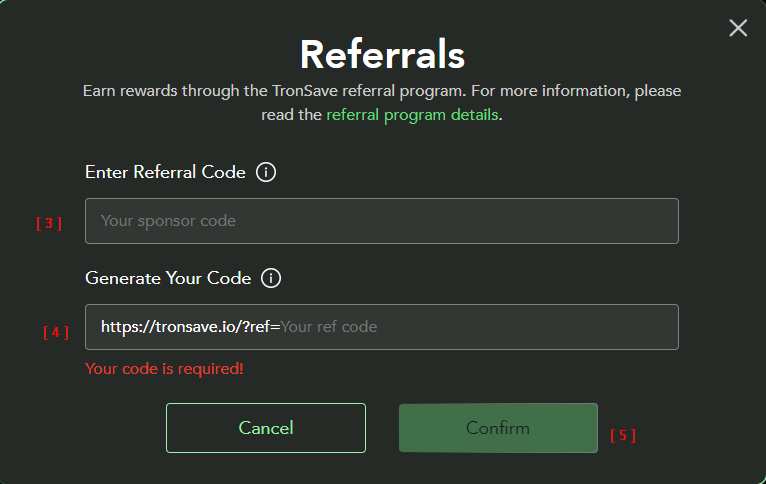766x484 pixels.
Task: Click info icon beside Generate Your Code
Action: pos(271,278)
